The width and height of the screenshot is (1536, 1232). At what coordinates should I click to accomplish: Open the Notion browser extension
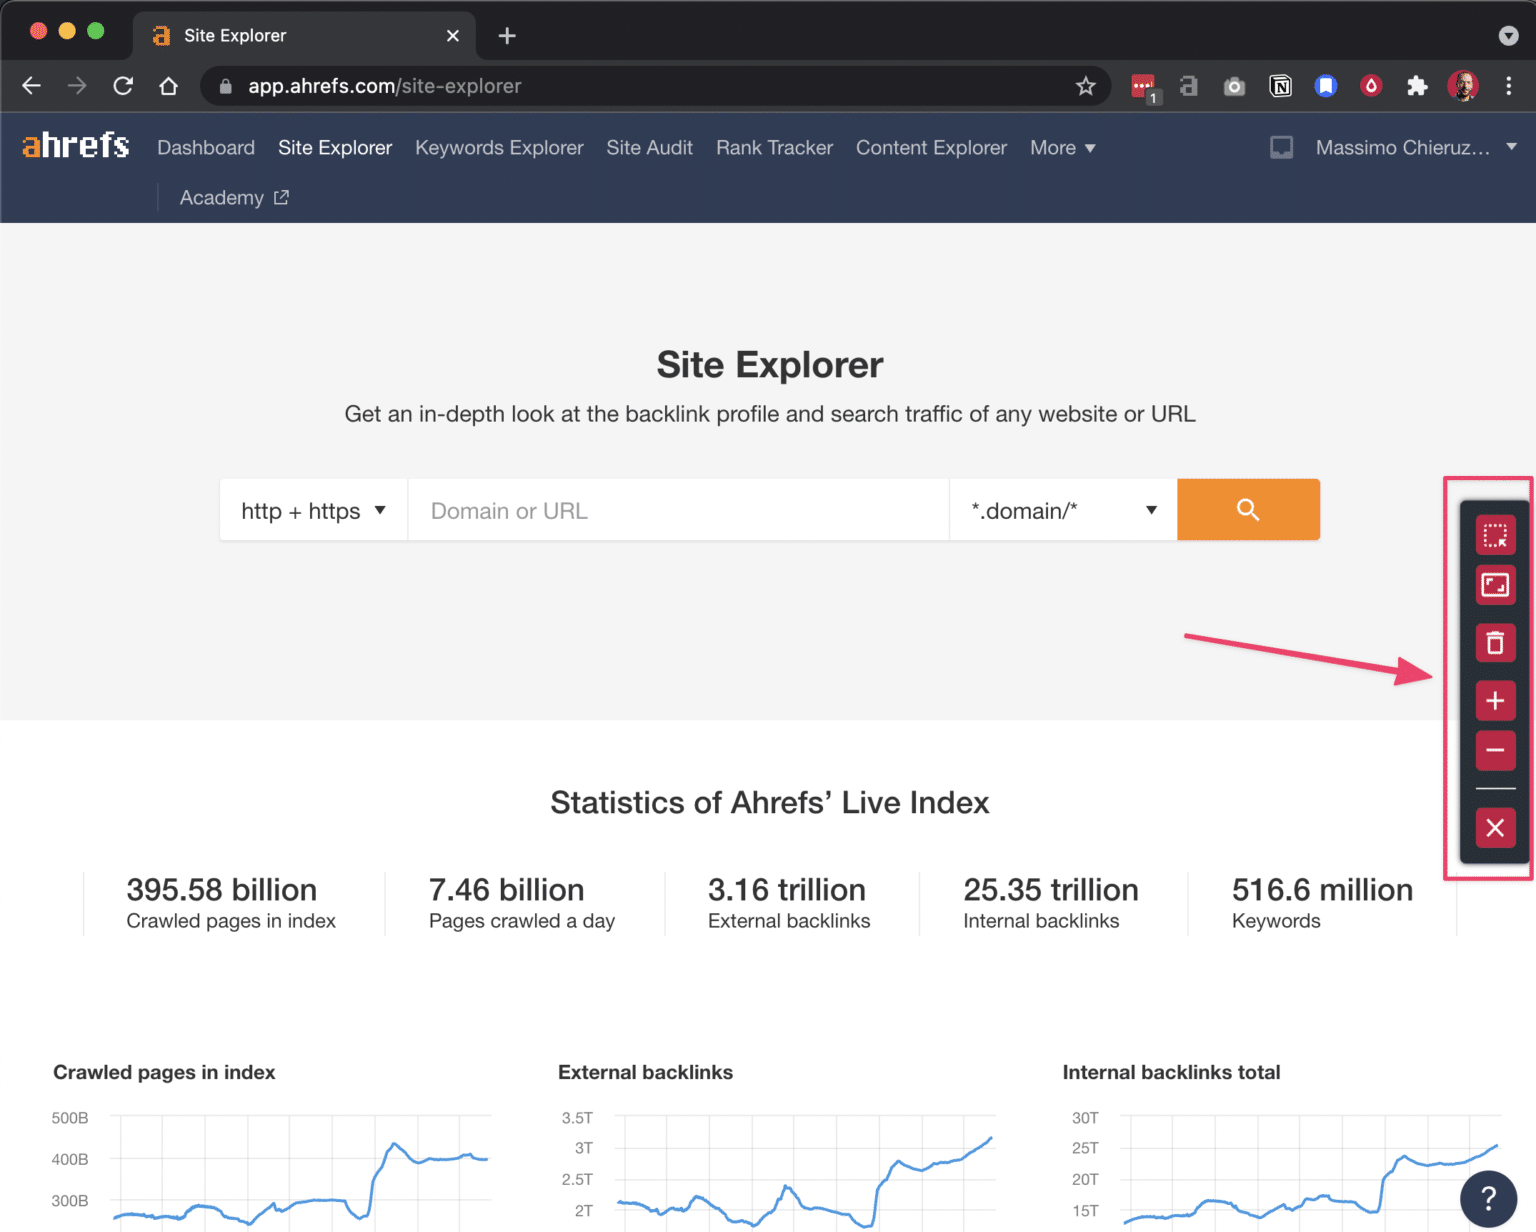click(1280, 86)
